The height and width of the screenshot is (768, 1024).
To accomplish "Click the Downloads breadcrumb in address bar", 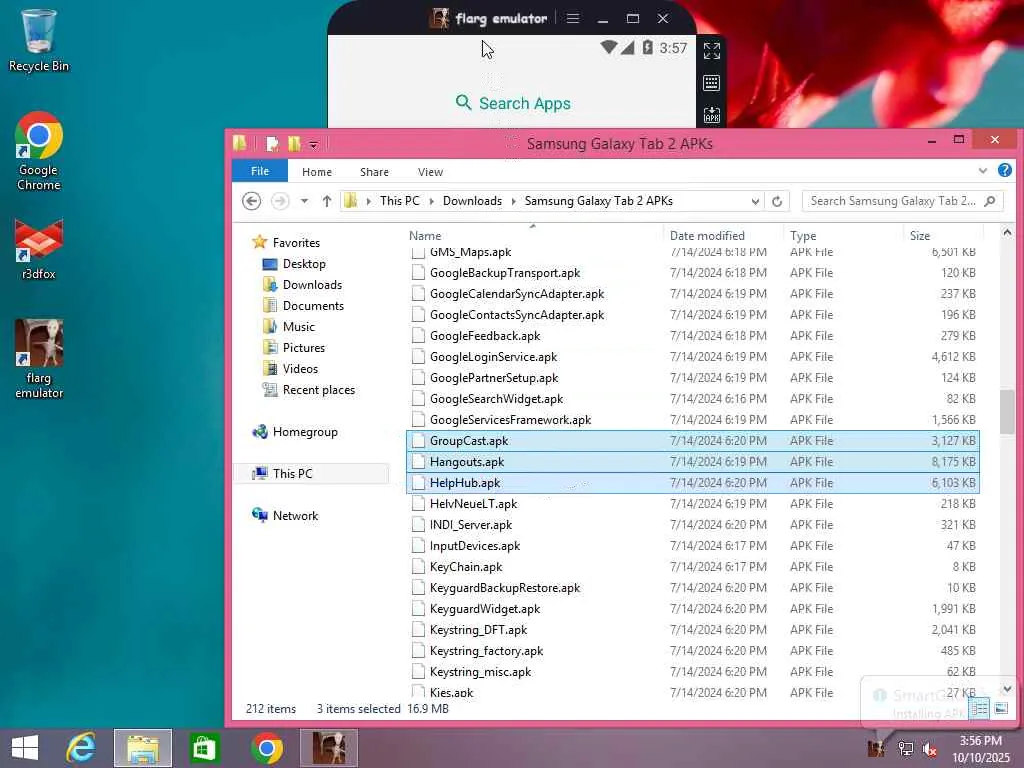I will click(472, 201).
